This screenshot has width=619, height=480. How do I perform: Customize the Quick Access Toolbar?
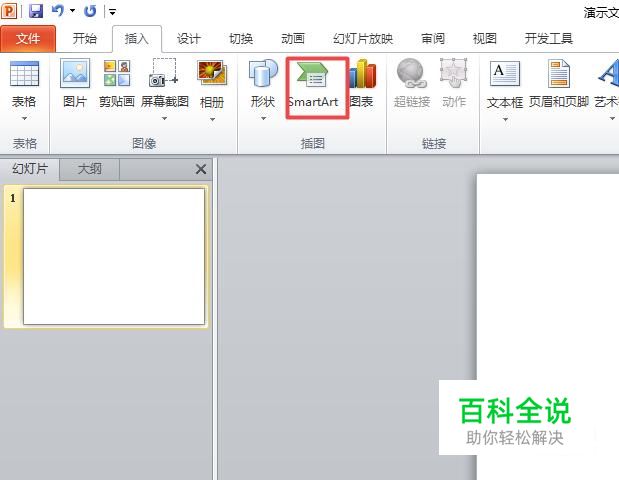pyautogui.click(x=113, y=12)
